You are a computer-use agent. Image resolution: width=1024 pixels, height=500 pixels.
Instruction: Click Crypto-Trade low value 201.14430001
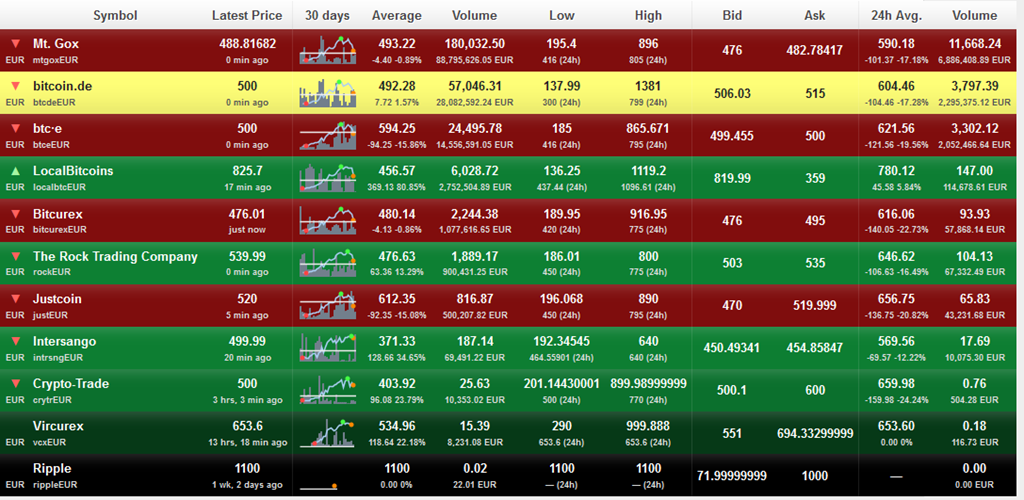click(x=562, y=383)
